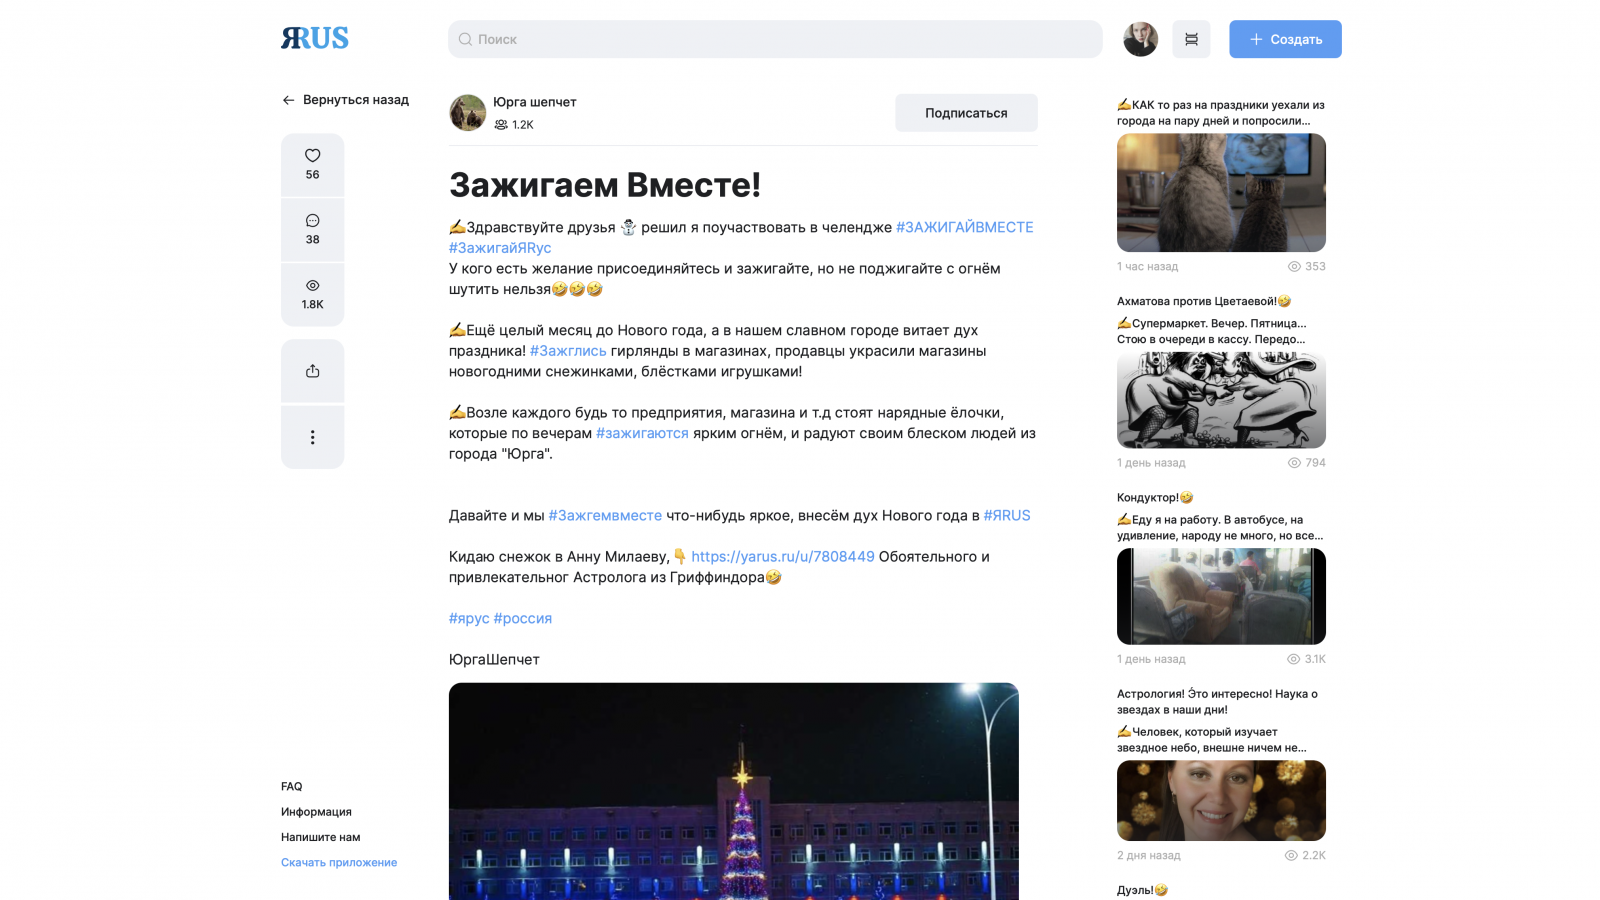Go back via Вернуться назад
Screen dimensions: 1600x900
click(345, 100)
